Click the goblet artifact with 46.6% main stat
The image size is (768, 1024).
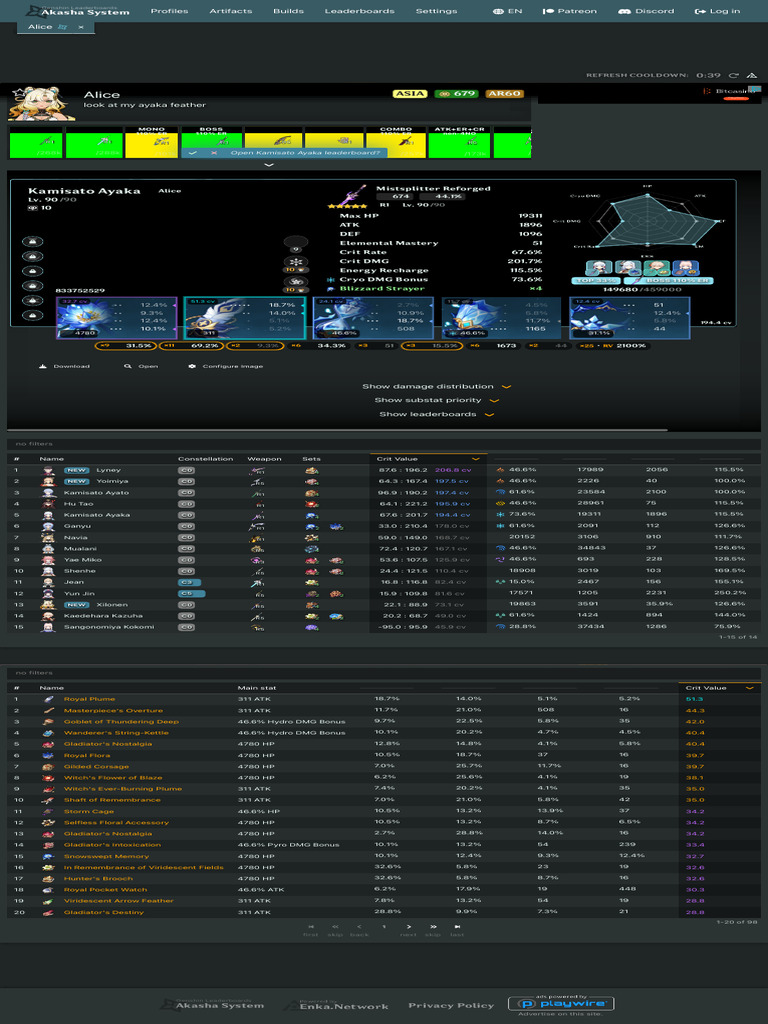(501, 318)
